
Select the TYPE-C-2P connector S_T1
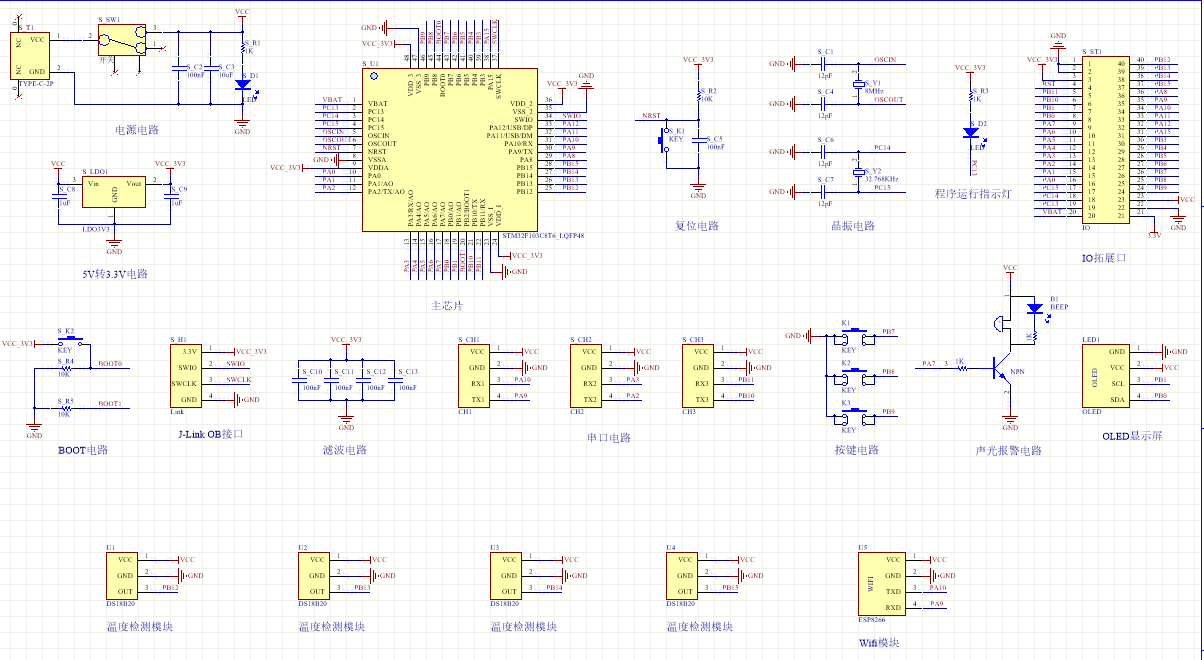coord(30,57)
